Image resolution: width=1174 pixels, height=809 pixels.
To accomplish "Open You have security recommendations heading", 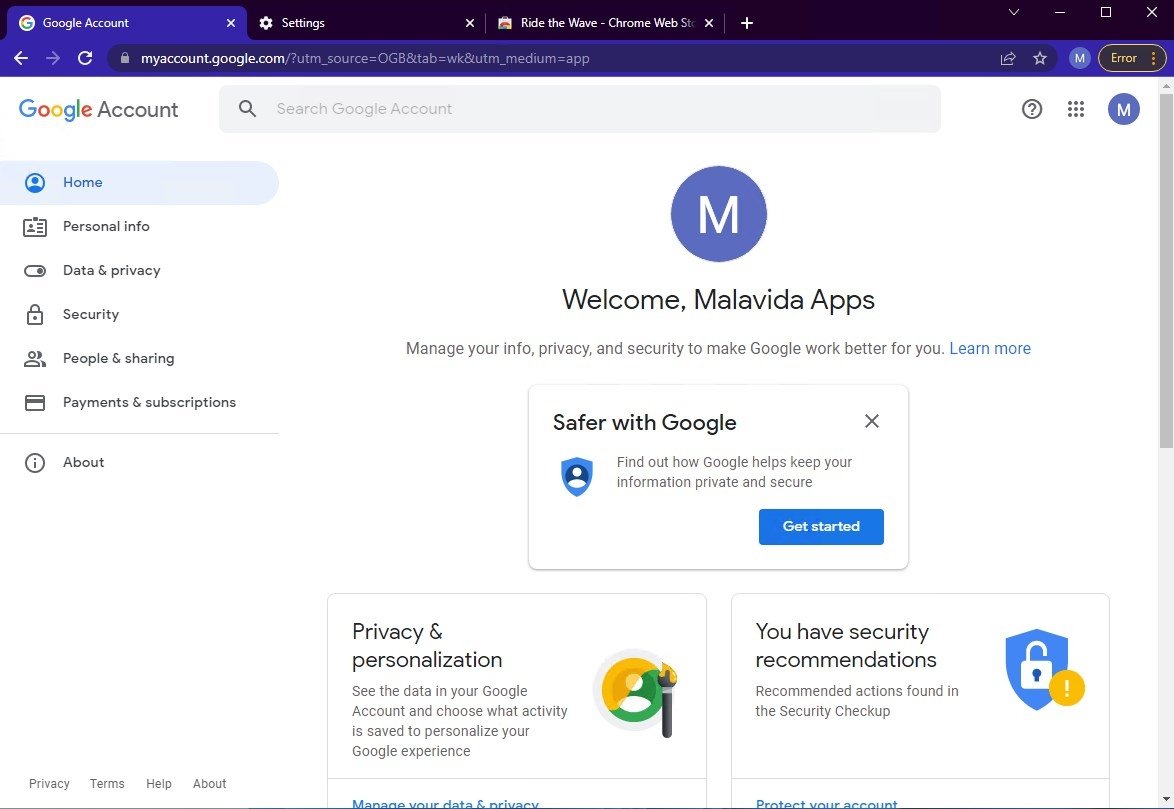I will point(845,646).
